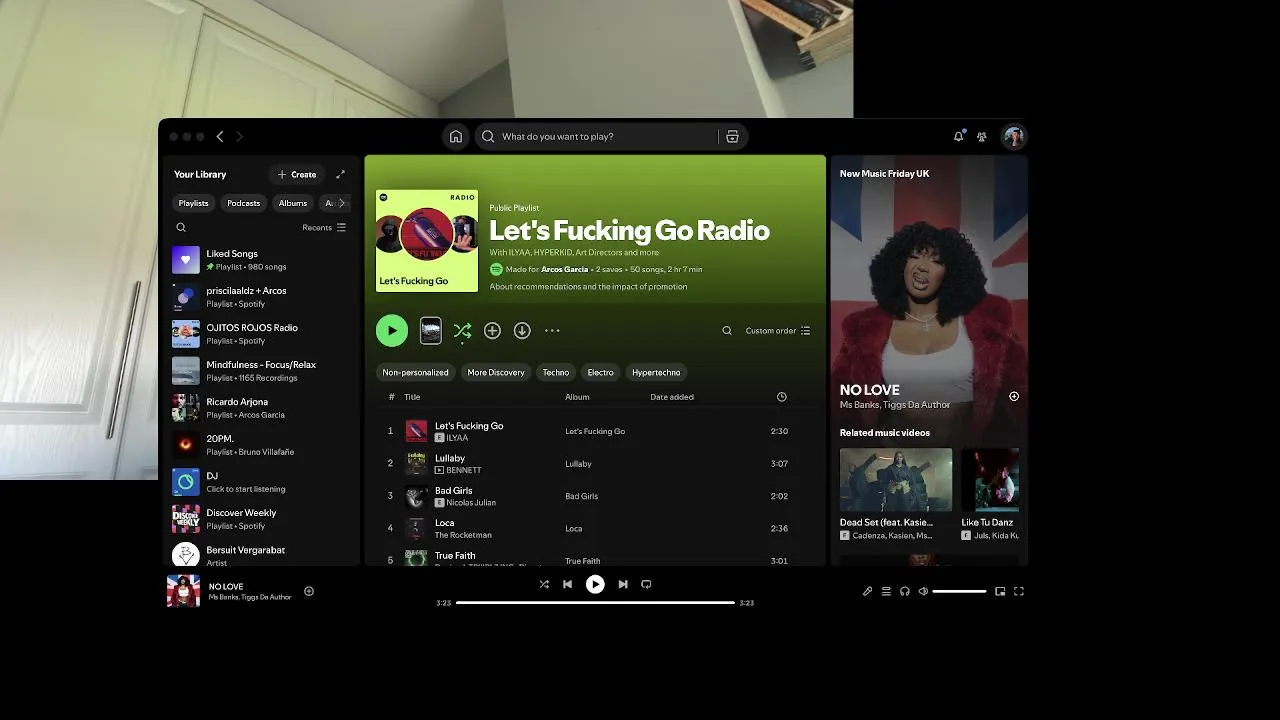The image size is (1280, 720).
Task: Adjust the volume slider
Action: pos(960,591)
